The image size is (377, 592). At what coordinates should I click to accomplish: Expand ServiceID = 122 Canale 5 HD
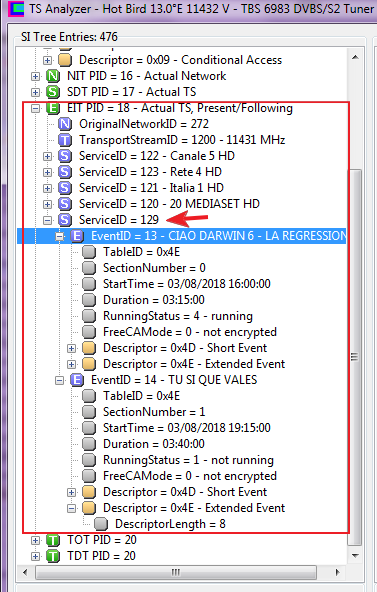[47, 156]
